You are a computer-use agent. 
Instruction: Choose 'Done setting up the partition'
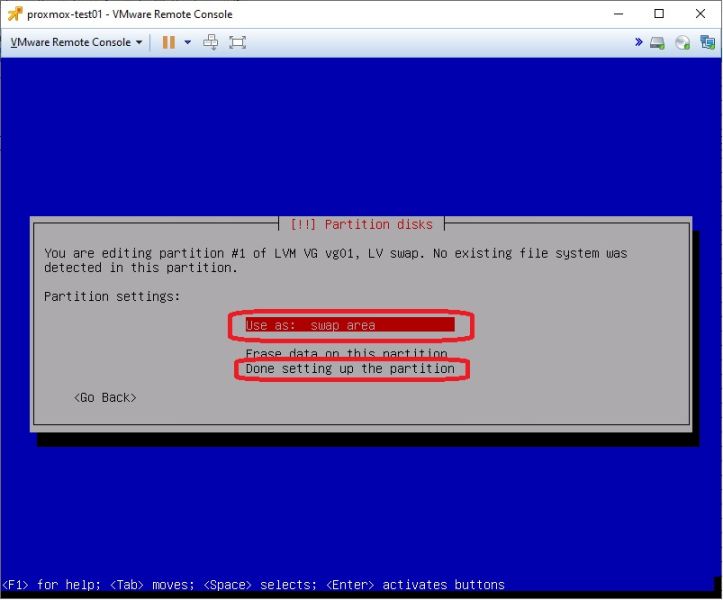350,369
